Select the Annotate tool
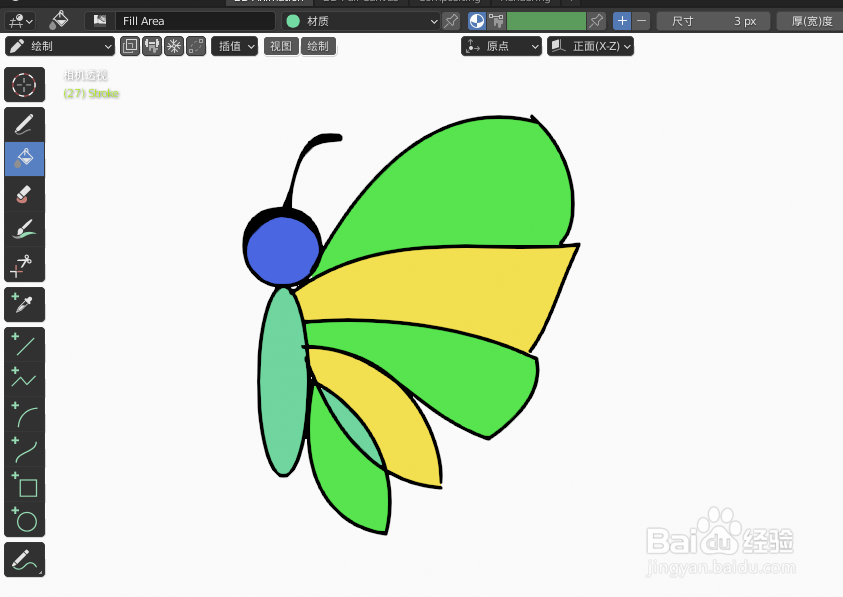The image size is (843, 597). [x=24, y=559]
